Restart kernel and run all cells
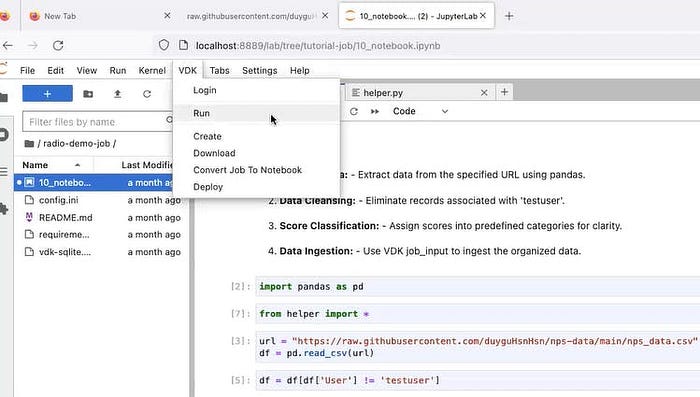This screenshot has height=397, width=700. [375, 111]
